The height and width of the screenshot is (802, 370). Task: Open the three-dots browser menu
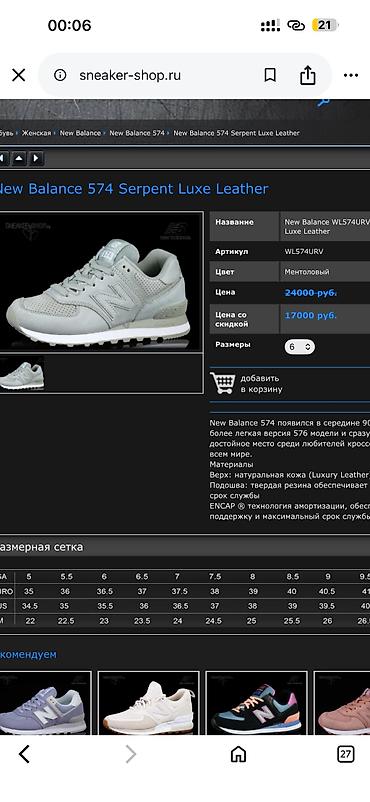click(x=351, y=76)
